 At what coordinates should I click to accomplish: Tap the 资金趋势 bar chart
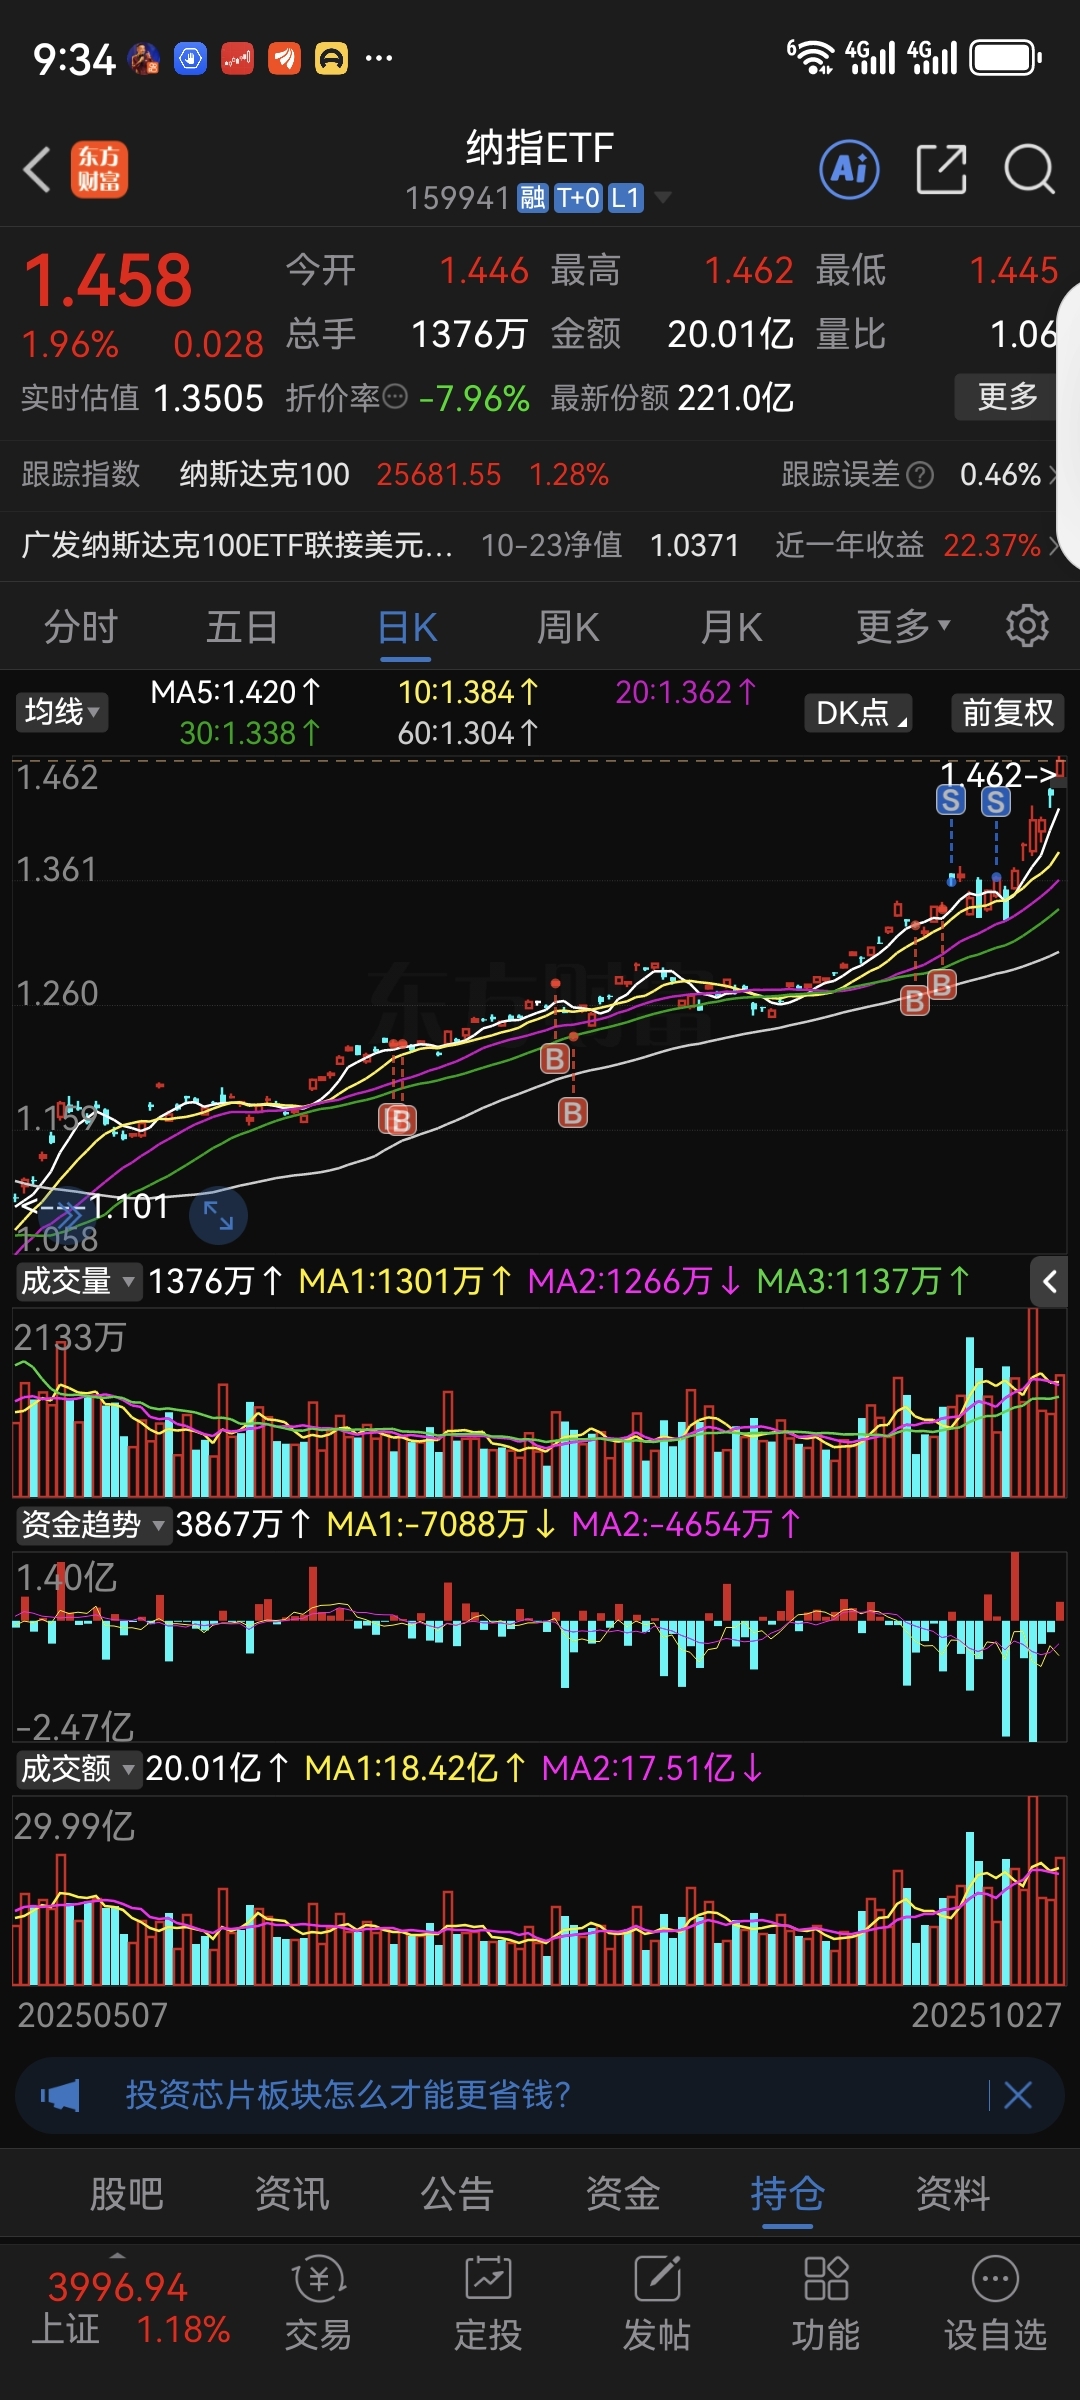[x=540, y=1645]
